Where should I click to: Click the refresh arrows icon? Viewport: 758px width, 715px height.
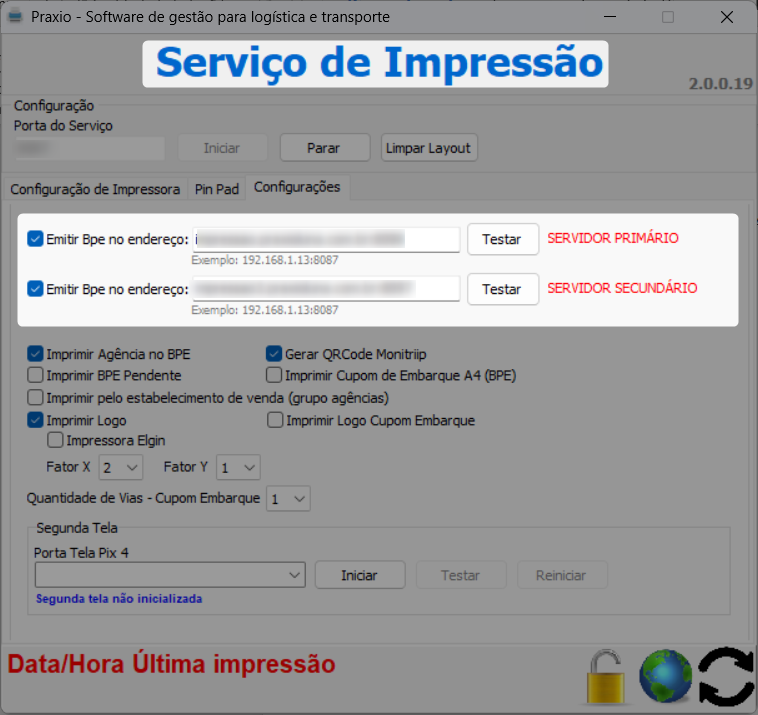click(x=727, y=676)
